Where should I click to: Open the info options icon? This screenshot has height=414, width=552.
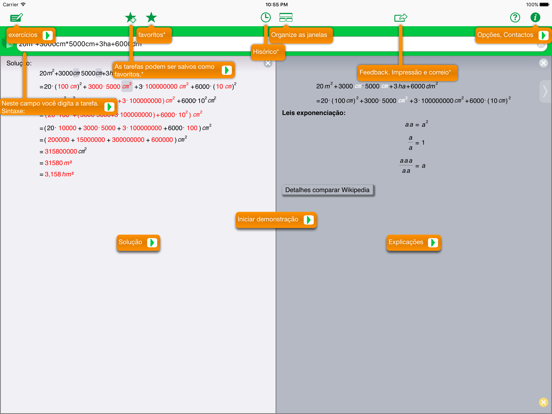(535, 17)
